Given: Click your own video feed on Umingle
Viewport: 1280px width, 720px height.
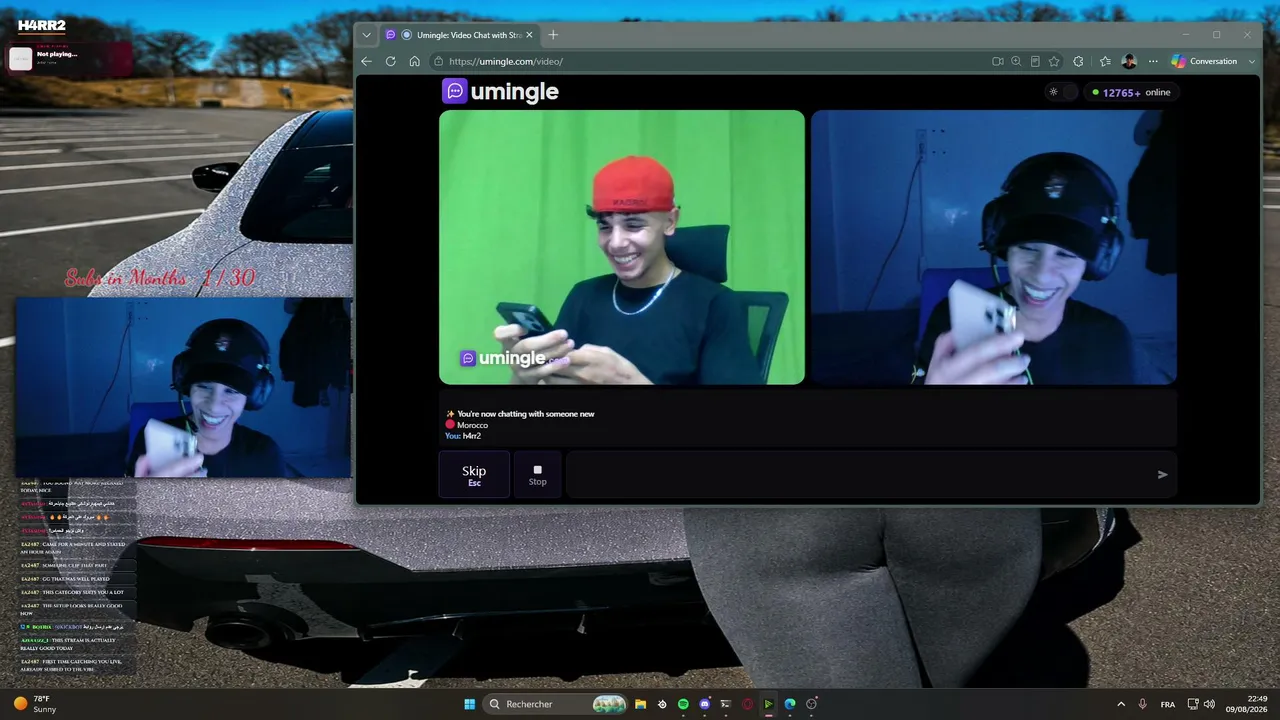Looking at the screenshot, I should coord(994,247).
